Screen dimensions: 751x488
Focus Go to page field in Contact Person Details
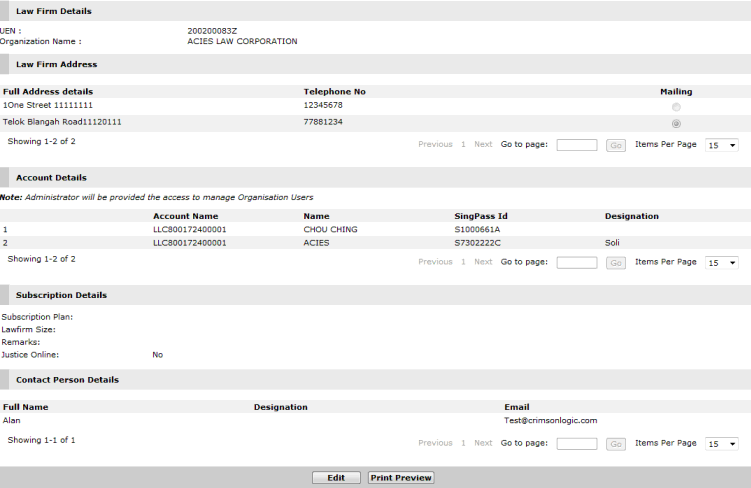pyautogui.click(x=576, y=443)
